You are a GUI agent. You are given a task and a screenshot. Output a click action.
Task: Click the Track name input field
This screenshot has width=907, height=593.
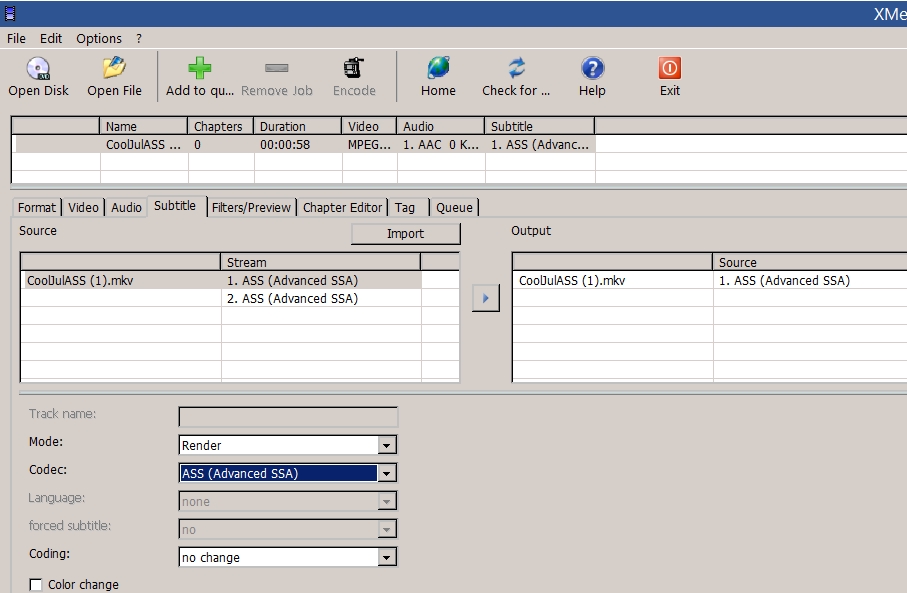click(288, 417)
